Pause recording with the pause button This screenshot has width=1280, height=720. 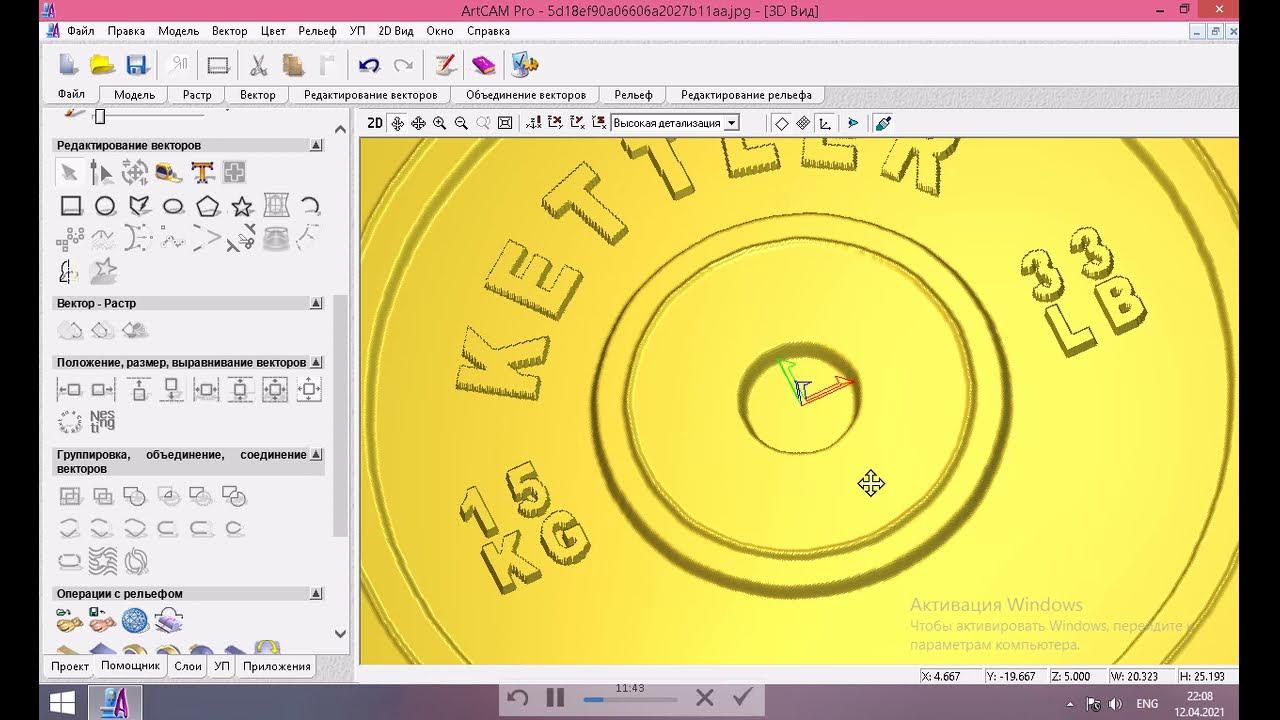pyautogui.click(x=556, y=698)
